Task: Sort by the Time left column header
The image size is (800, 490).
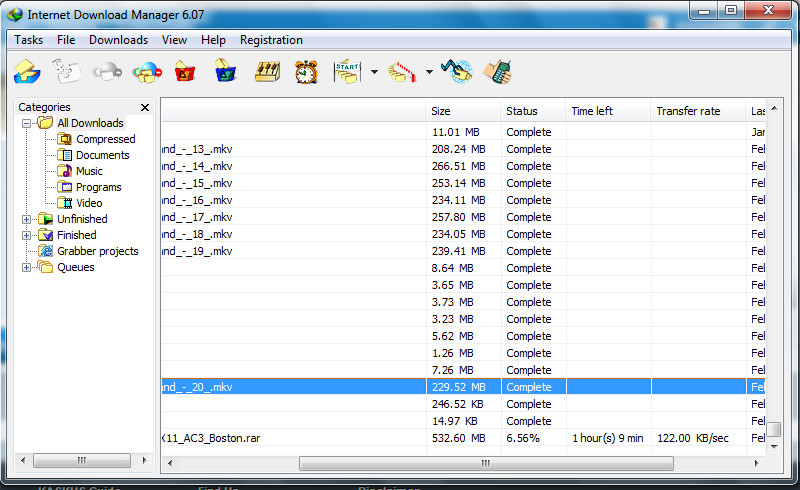Action: [x=608, y=111]
